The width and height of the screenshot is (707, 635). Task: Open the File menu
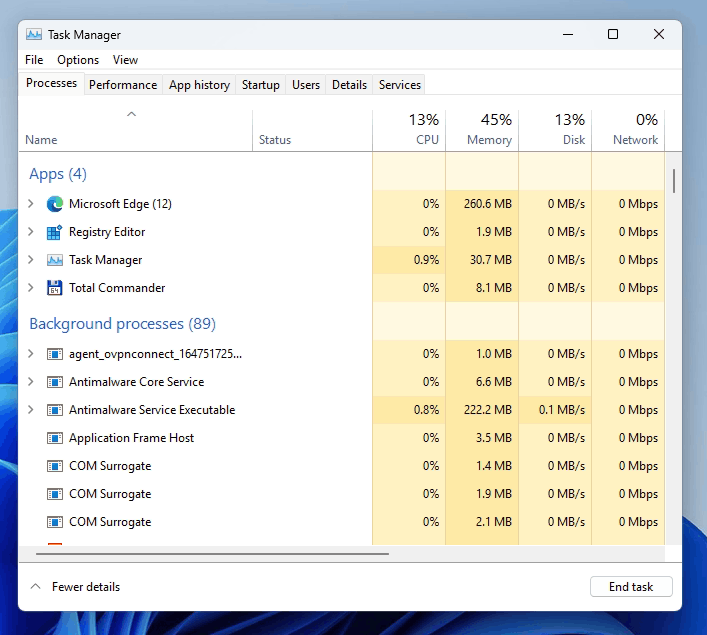tap(34, 60)
